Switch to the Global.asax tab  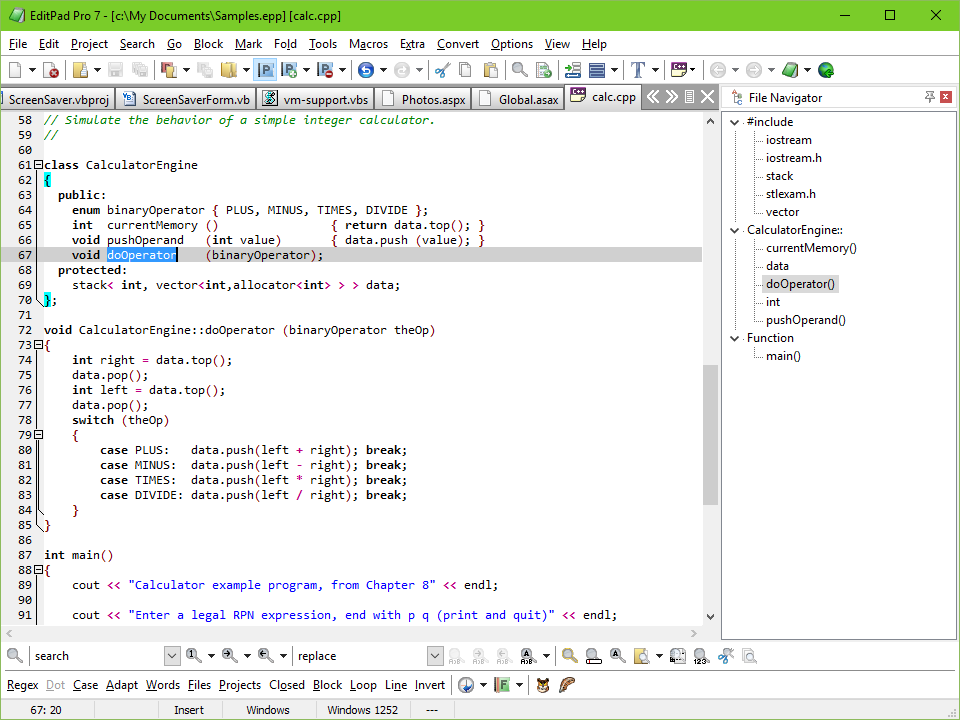coord(518,99)
